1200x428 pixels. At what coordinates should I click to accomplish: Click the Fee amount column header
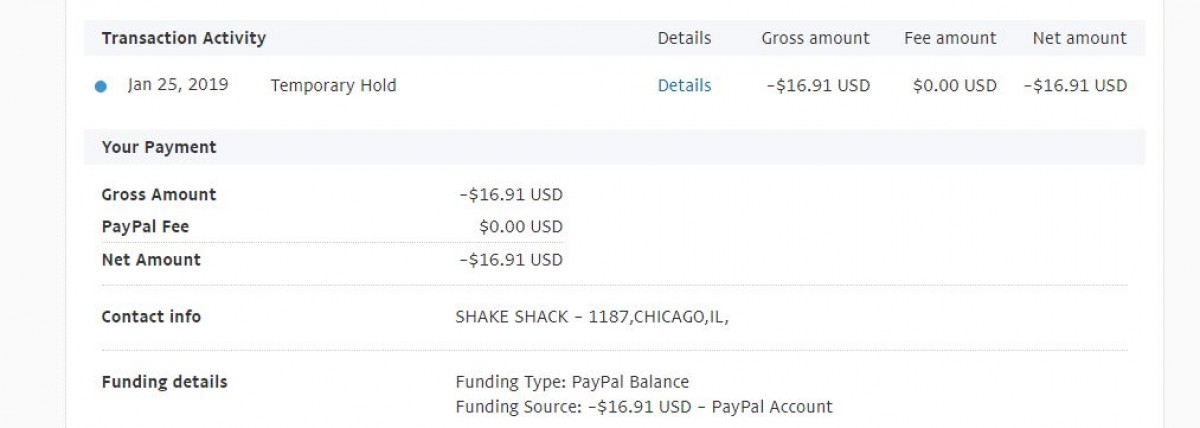[950, 38]
